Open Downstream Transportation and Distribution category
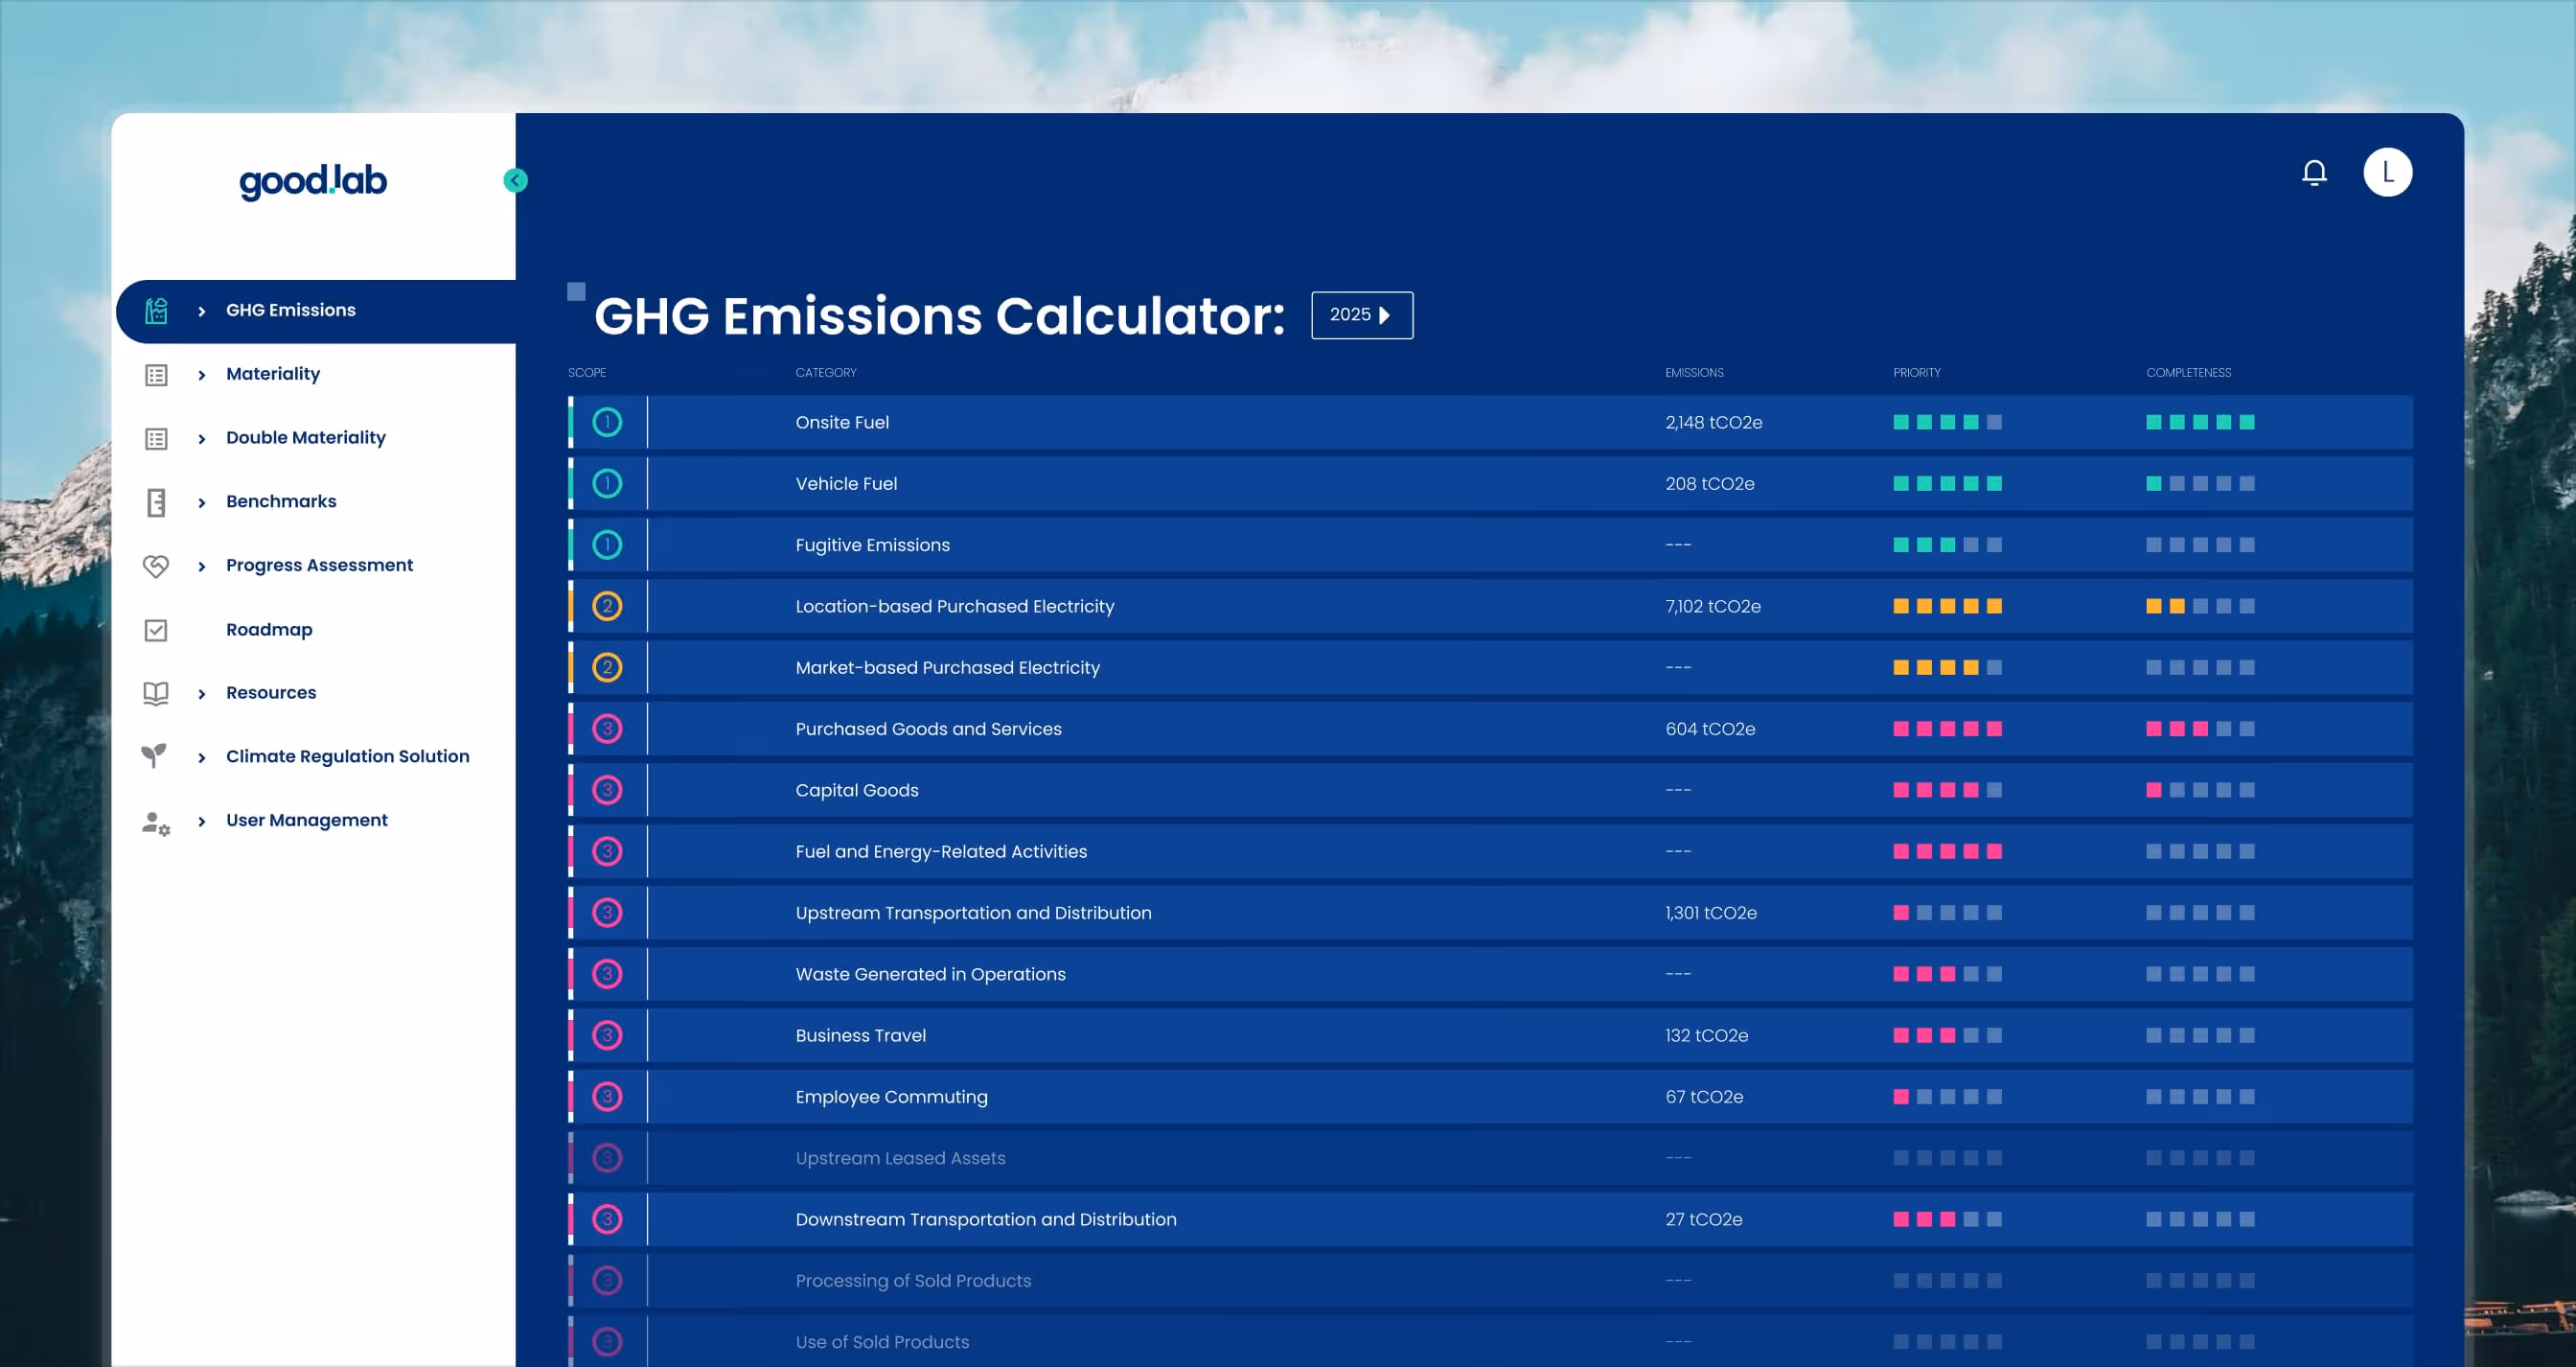Screen dimensions: 2576x1367 [986, 1219]
